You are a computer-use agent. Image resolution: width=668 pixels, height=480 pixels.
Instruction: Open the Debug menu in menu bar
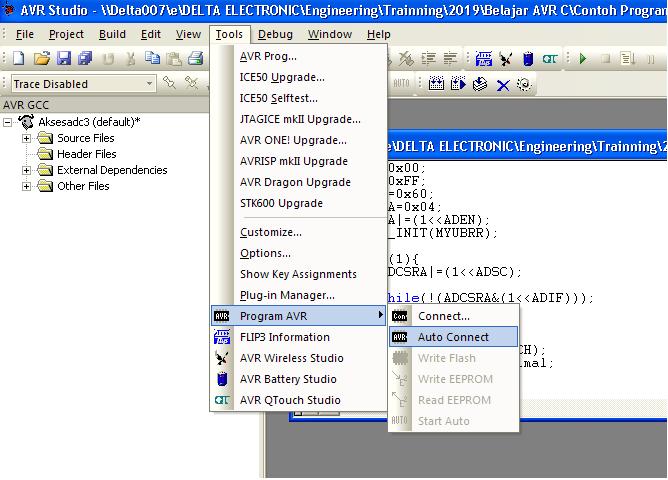point(275,34)
